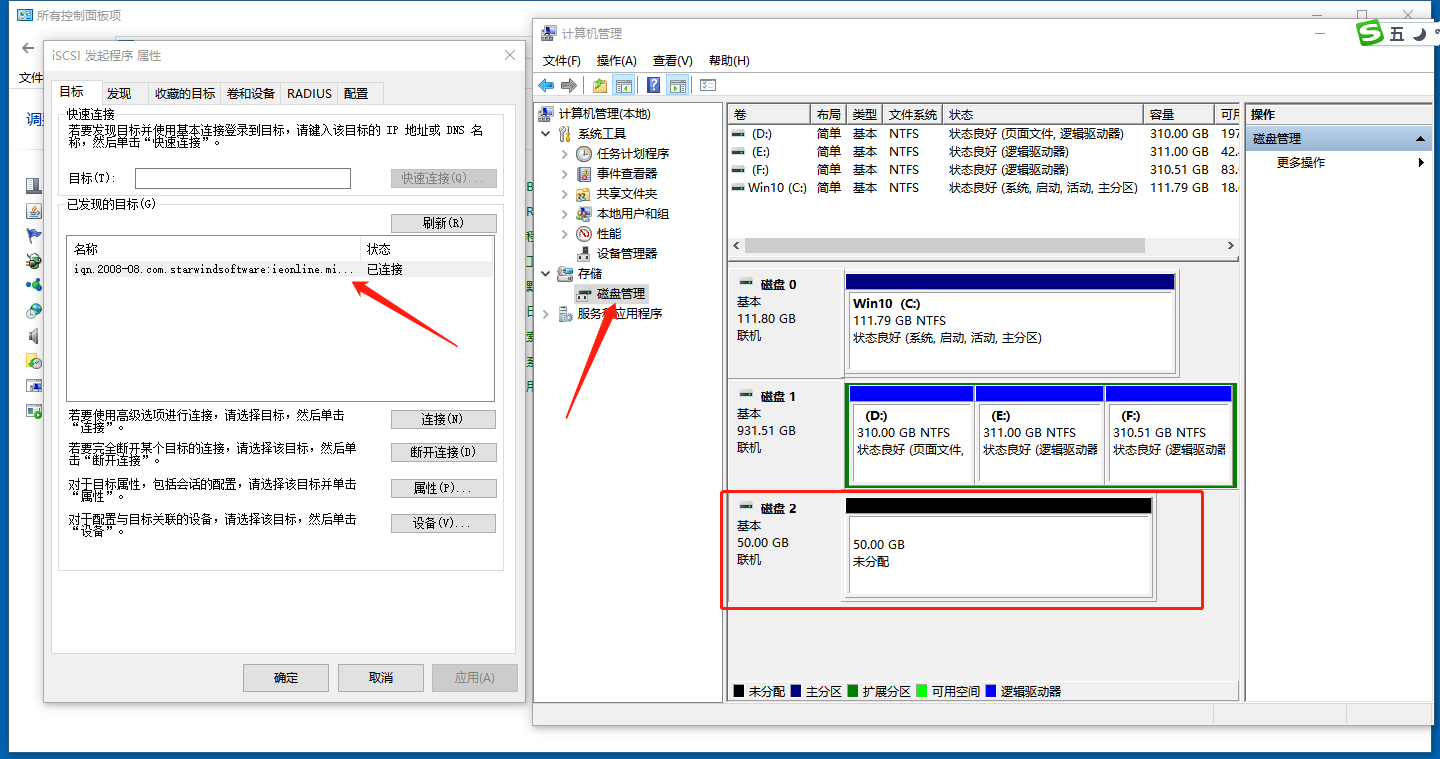The height and width of the screenshot is (759, 1440).
Task: Click the speaker sound icon in control panel
Action: [x=34, y=336]
